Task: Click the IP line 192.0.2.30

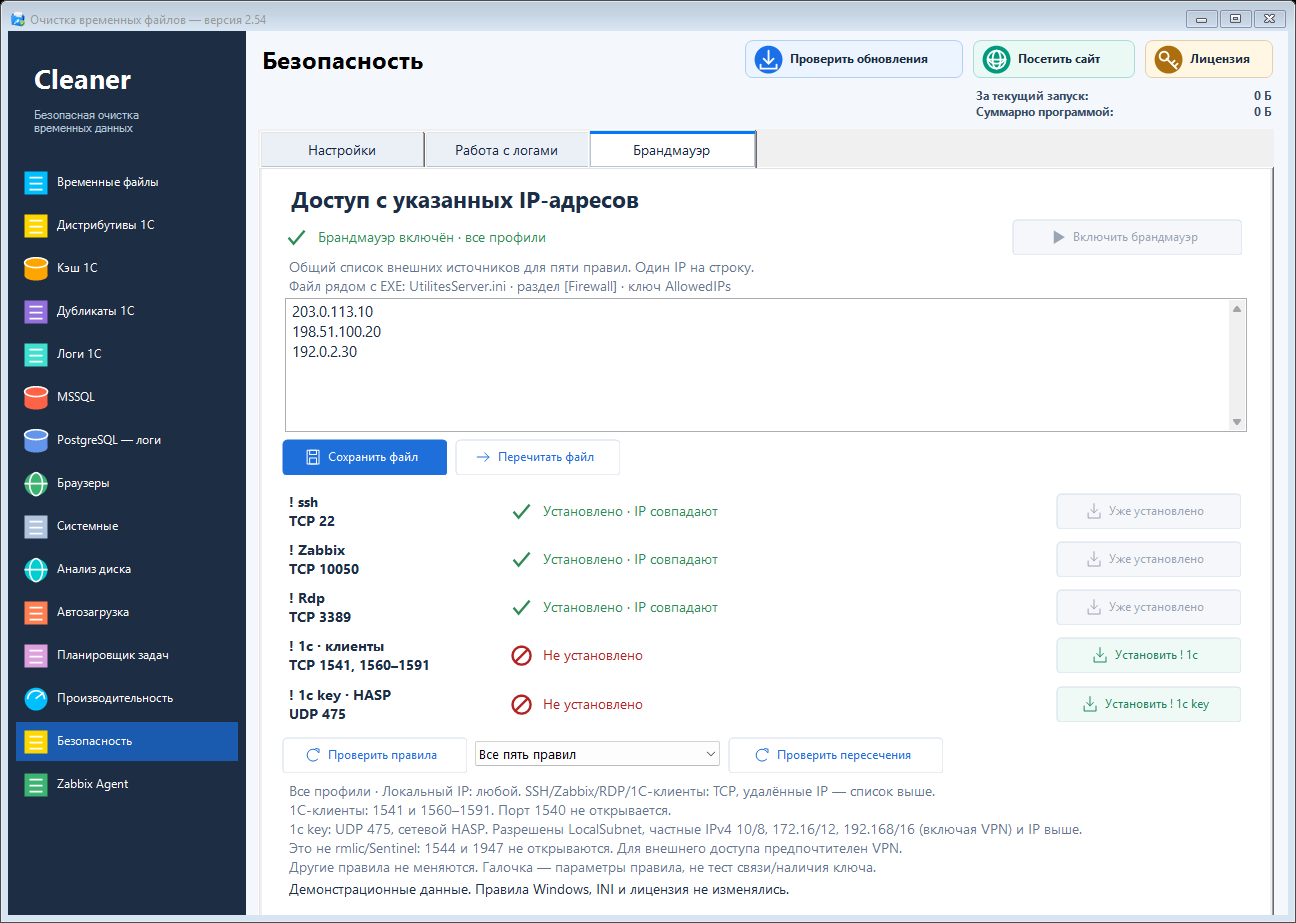Action: coord(324,352)
